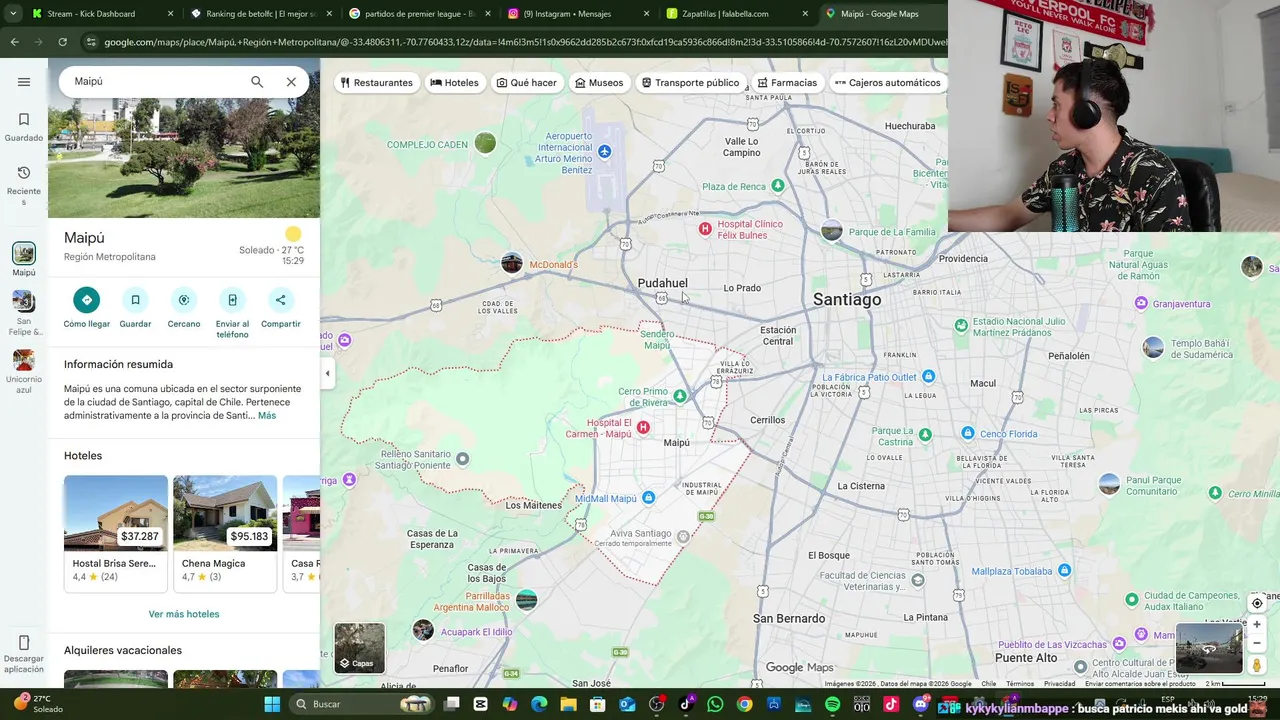Click Ver más hoteles link
This screenshot has width=1280, height=720.
click(x=184, y=614)
